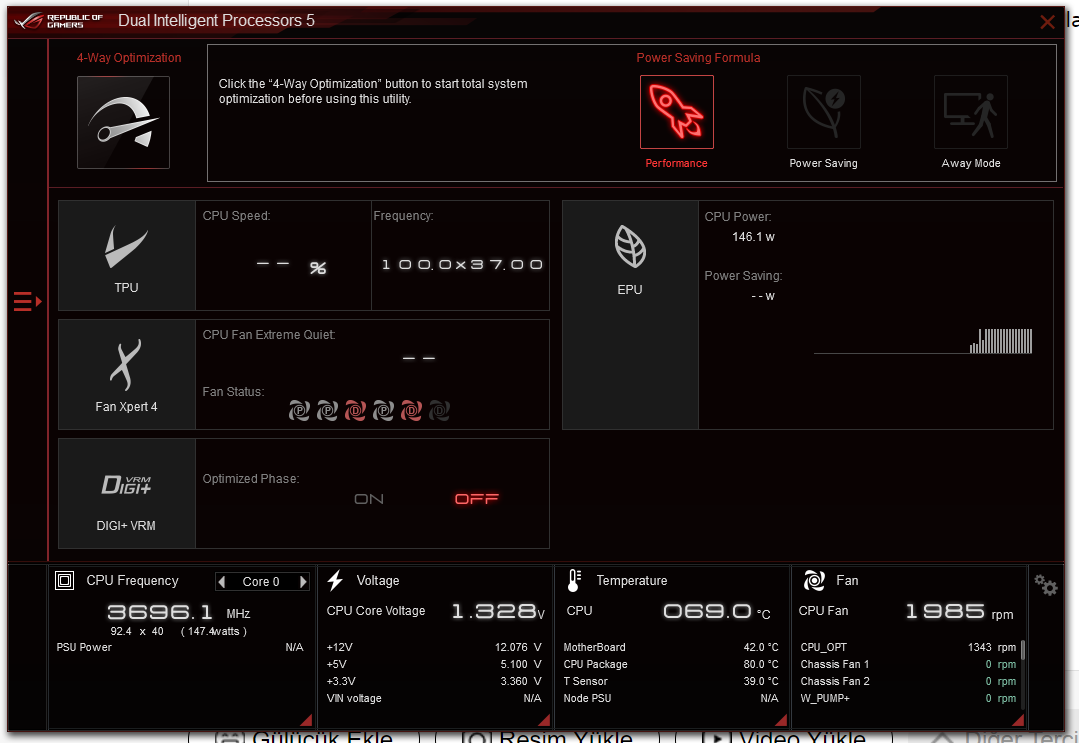1079x743 pixels.
Task: Click the Temperature thermometer icon
Action: (x=575, y=581)
